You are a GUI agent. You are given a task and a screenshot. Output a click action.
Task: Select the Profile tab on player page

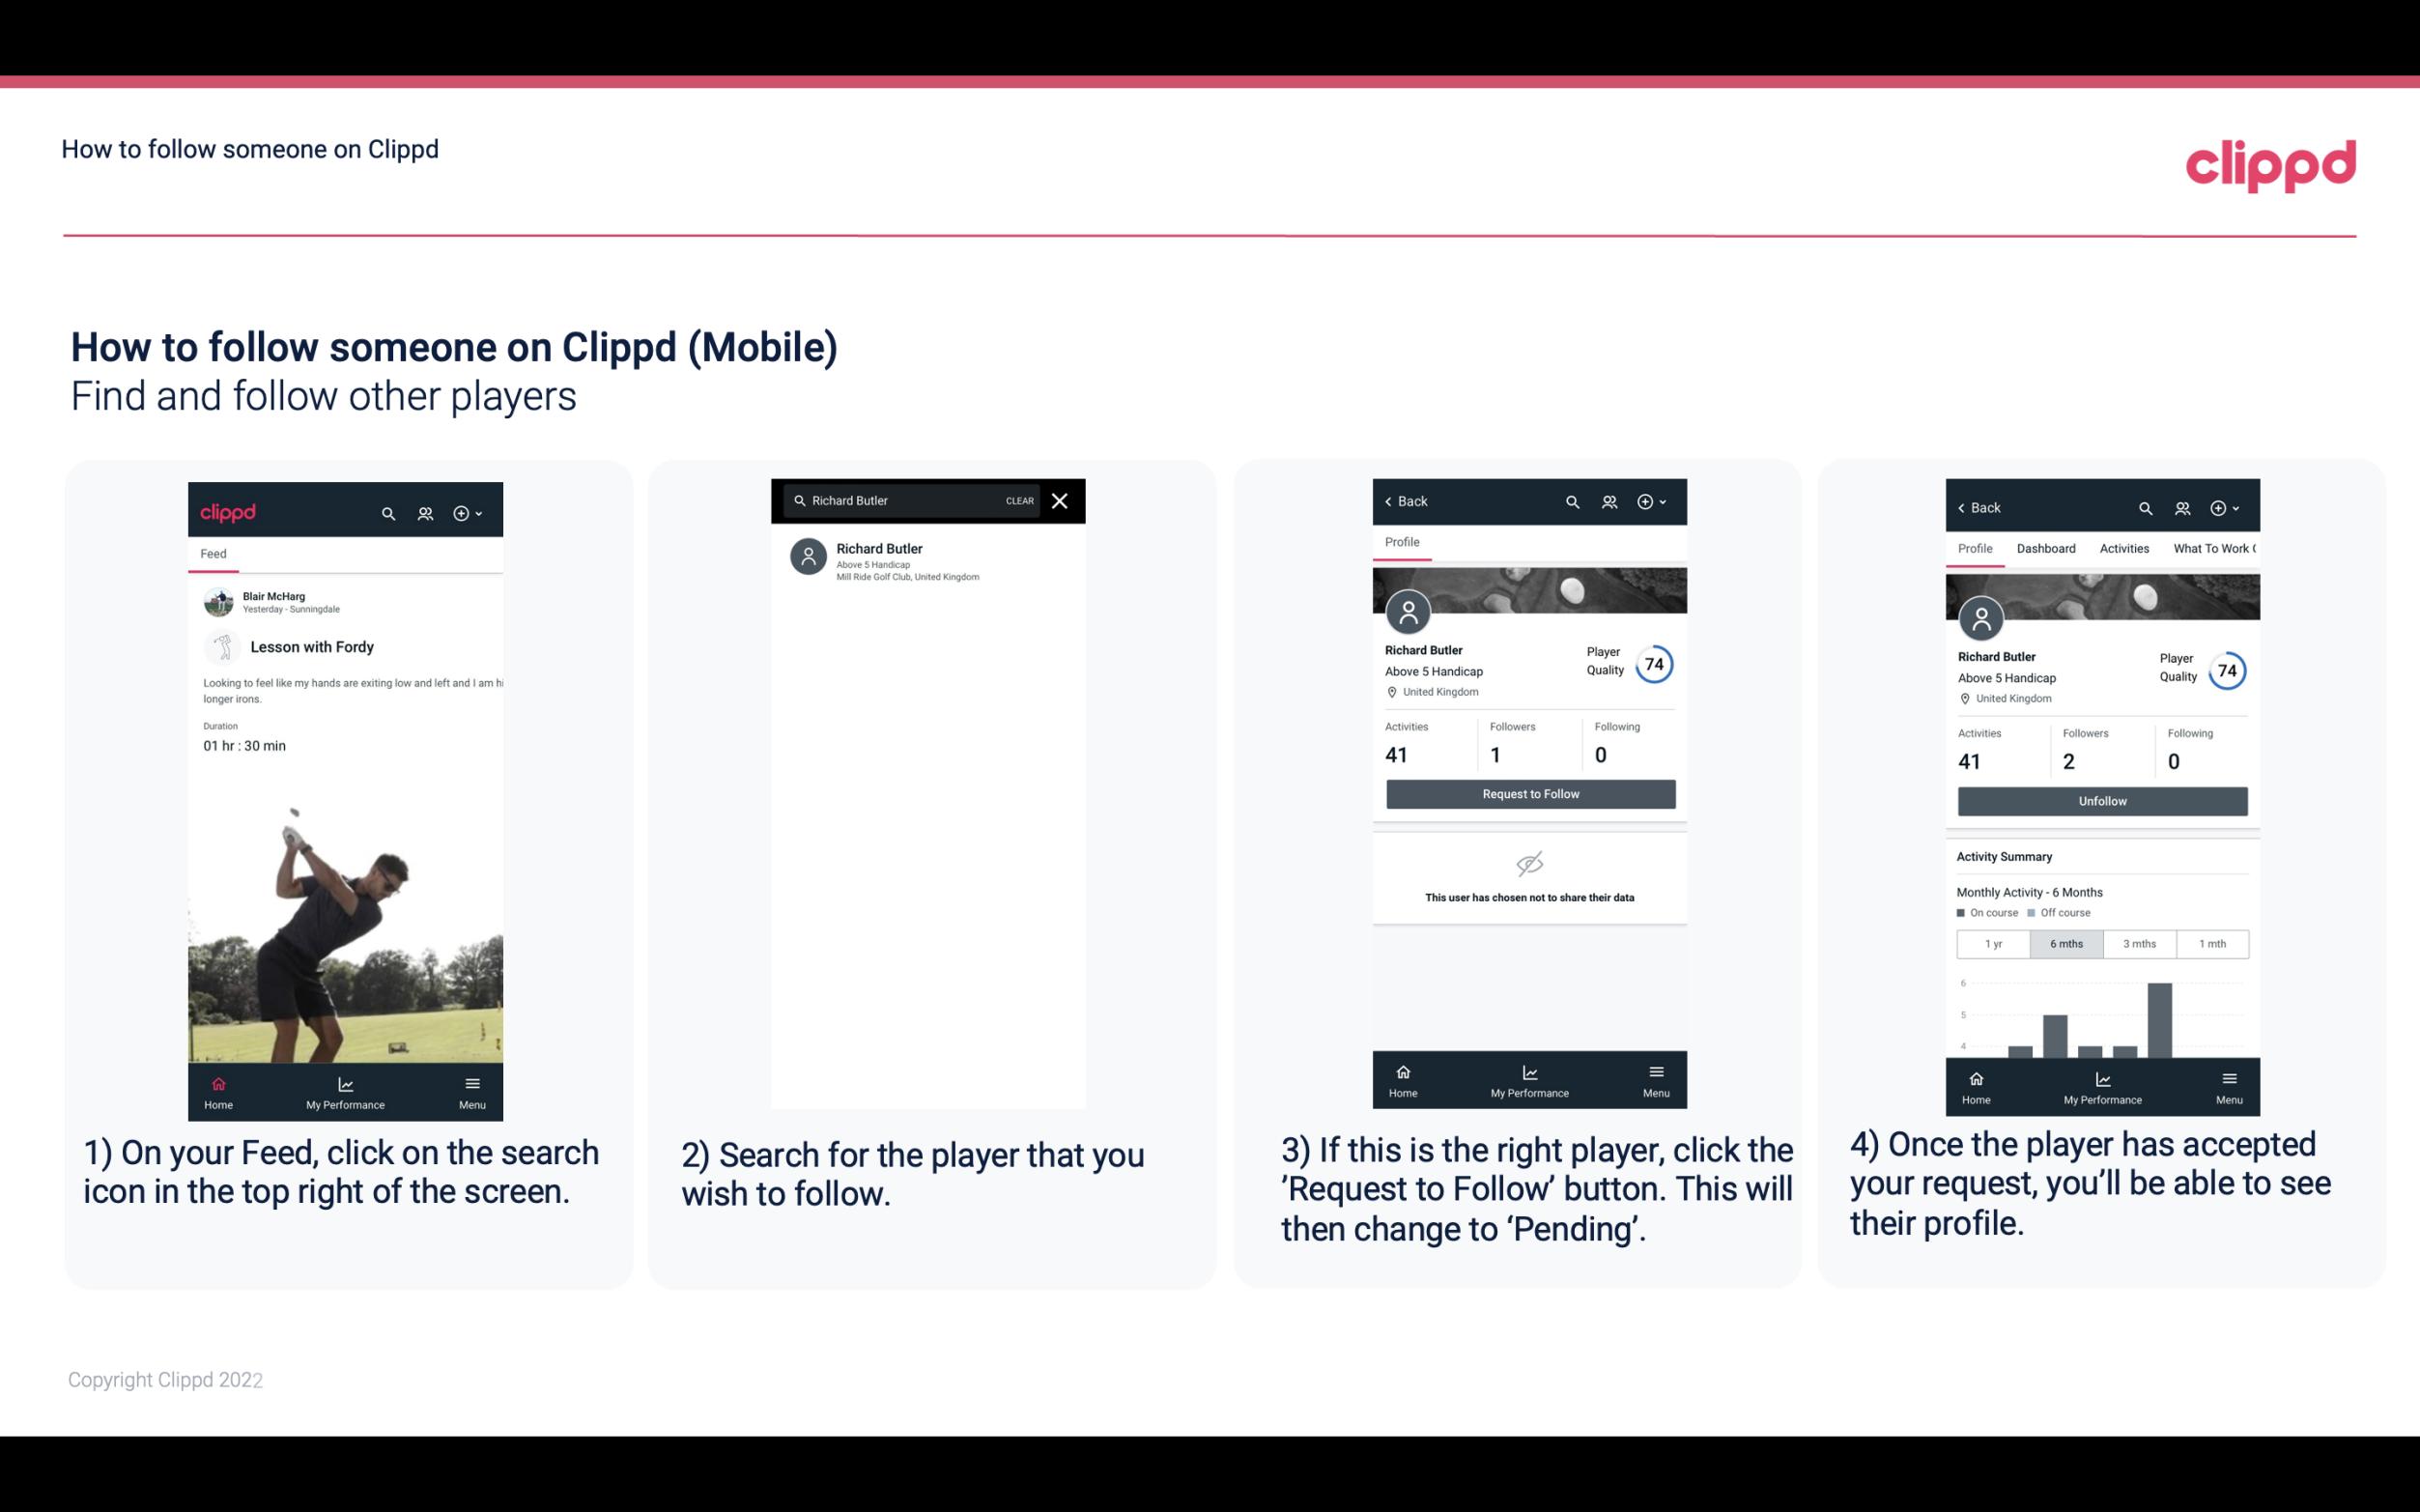[x=1404, y=542]
